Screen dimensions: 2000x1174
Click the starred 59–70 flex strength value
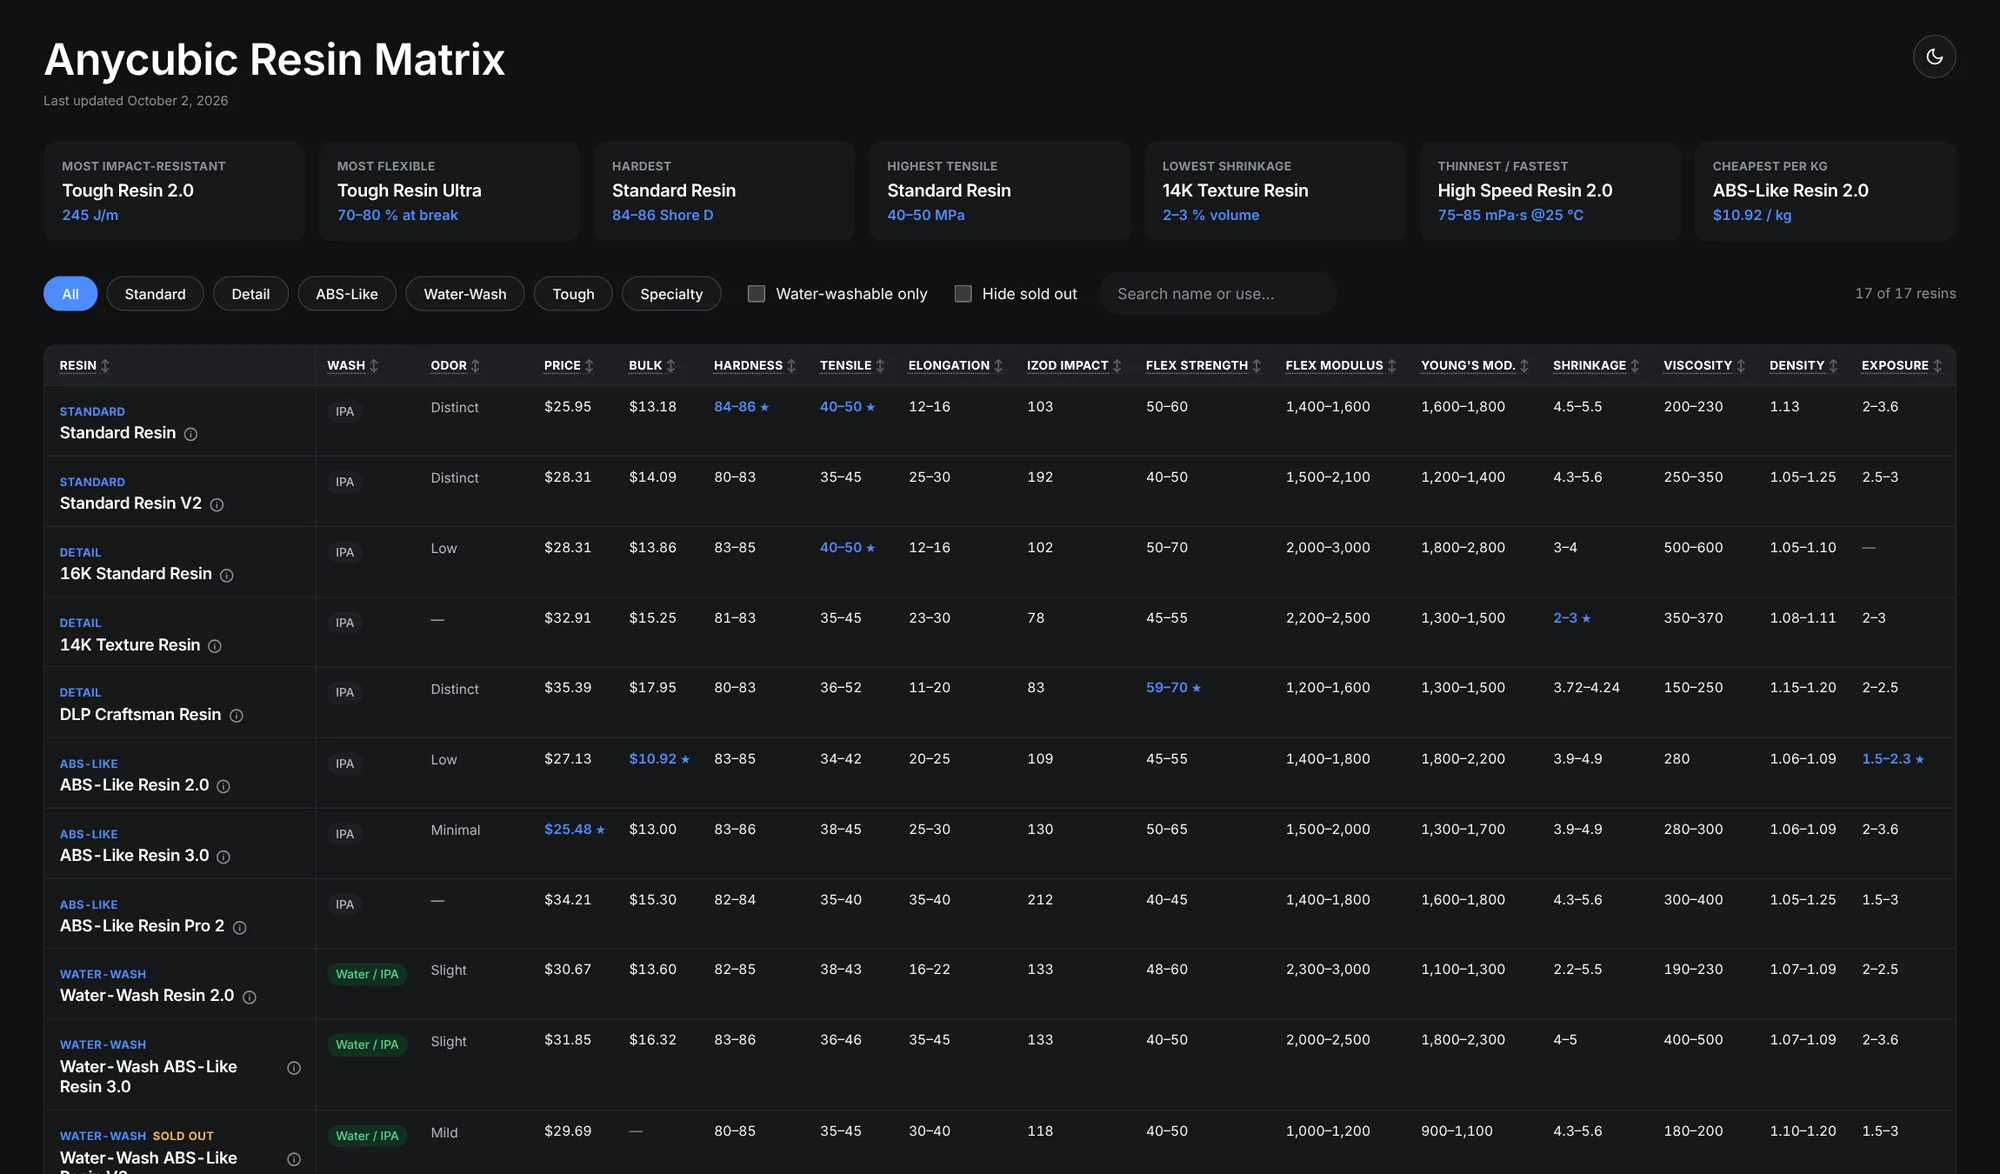pos(1173,688)
